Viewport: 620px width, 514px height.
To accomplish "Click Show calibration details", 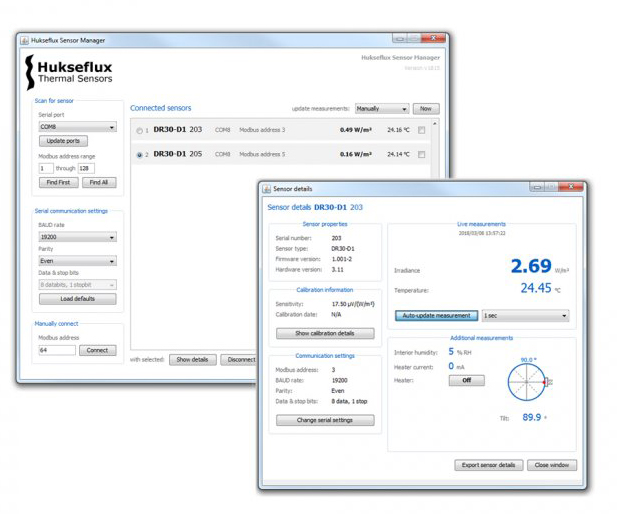I will (x=325, y=333).
